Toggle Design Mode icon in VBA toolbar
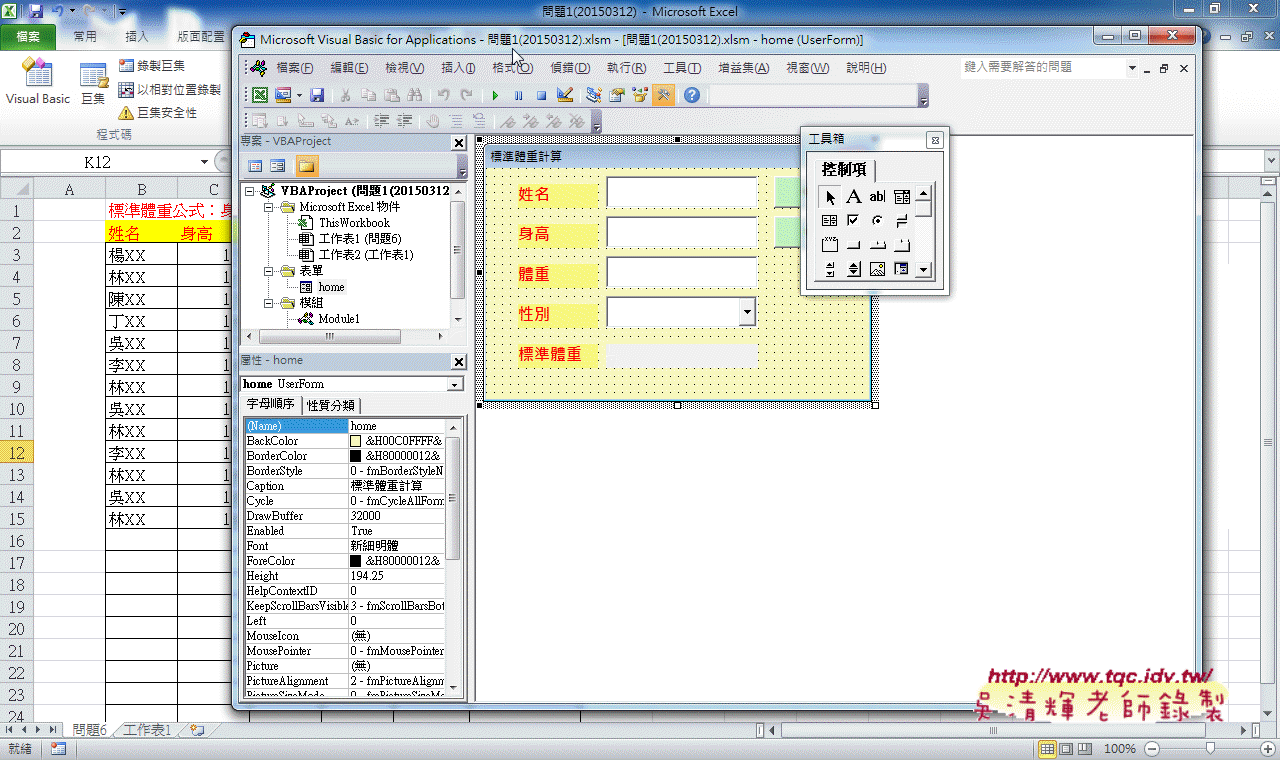Viewport: 1280px width, 760px height. tap(564, 95)
